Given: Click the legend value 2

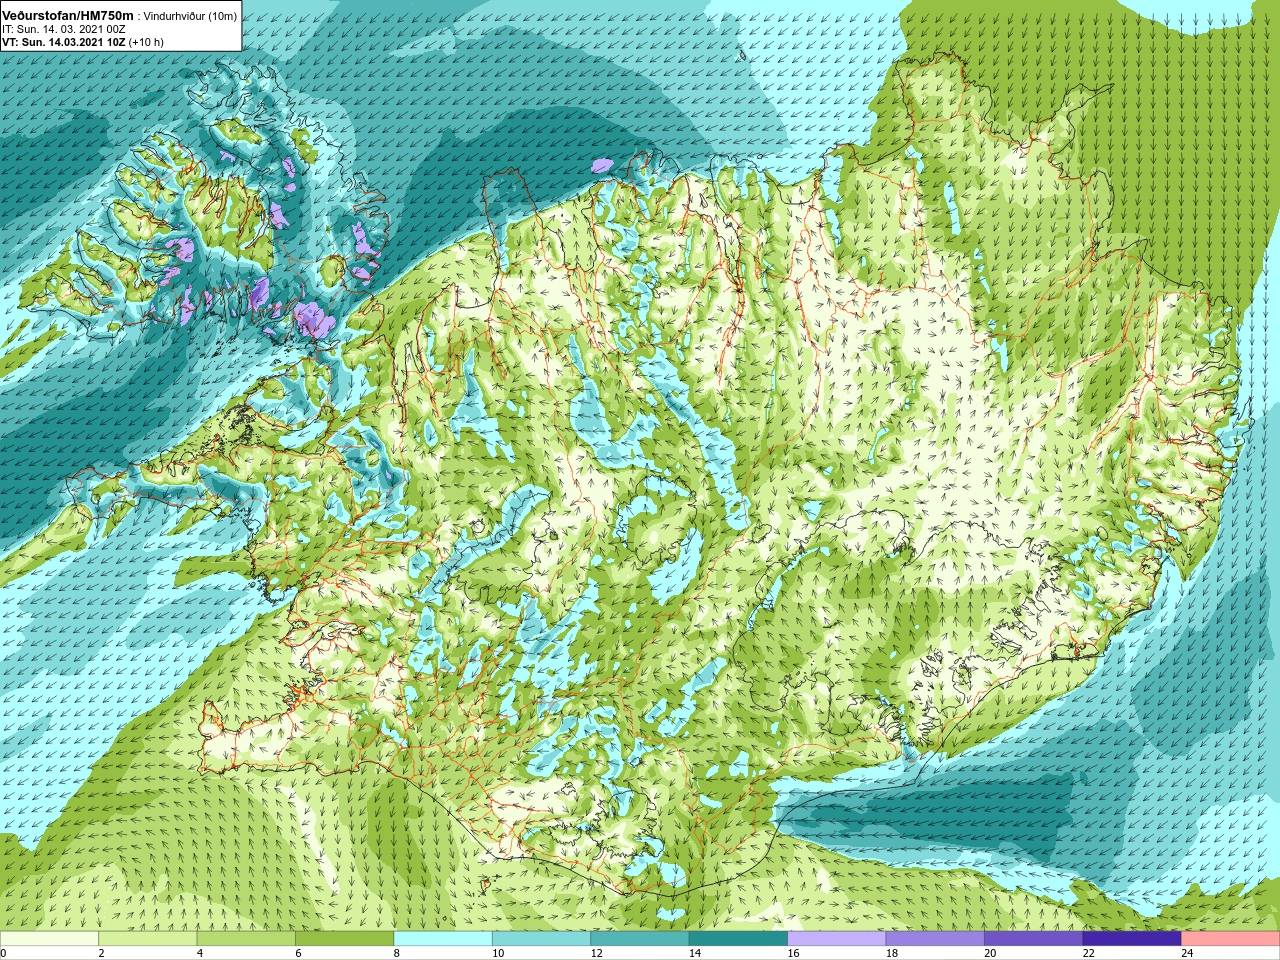Looking at the screenshot, I should click(102, 953).
